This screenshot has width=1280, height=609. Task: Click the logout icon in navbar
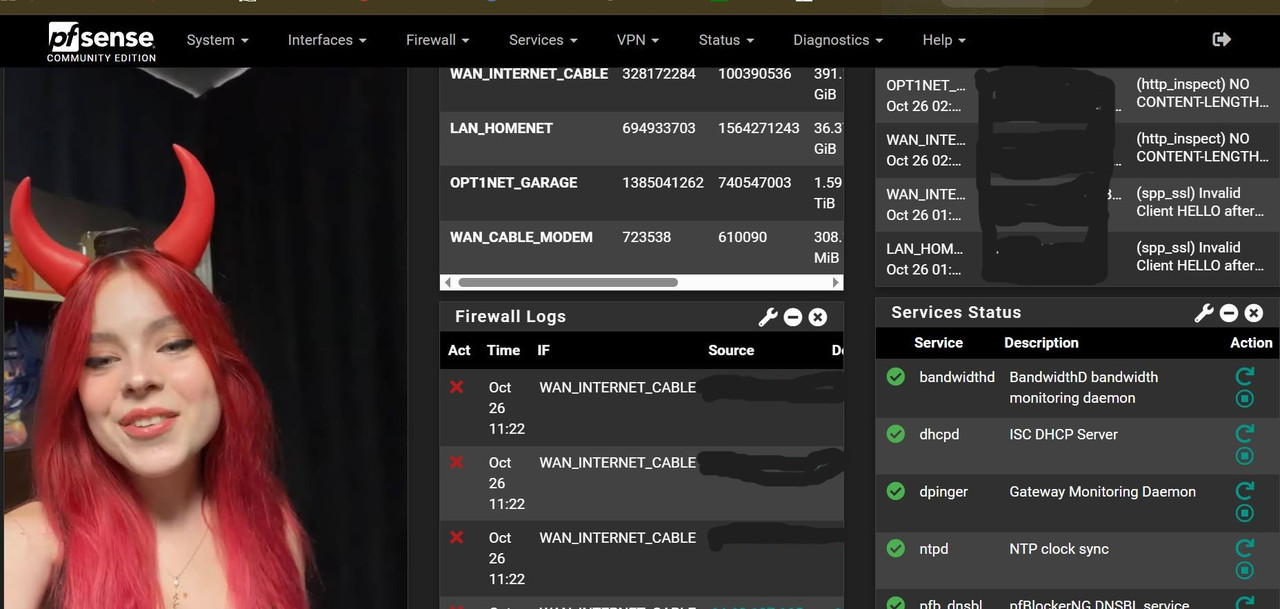1221,39
